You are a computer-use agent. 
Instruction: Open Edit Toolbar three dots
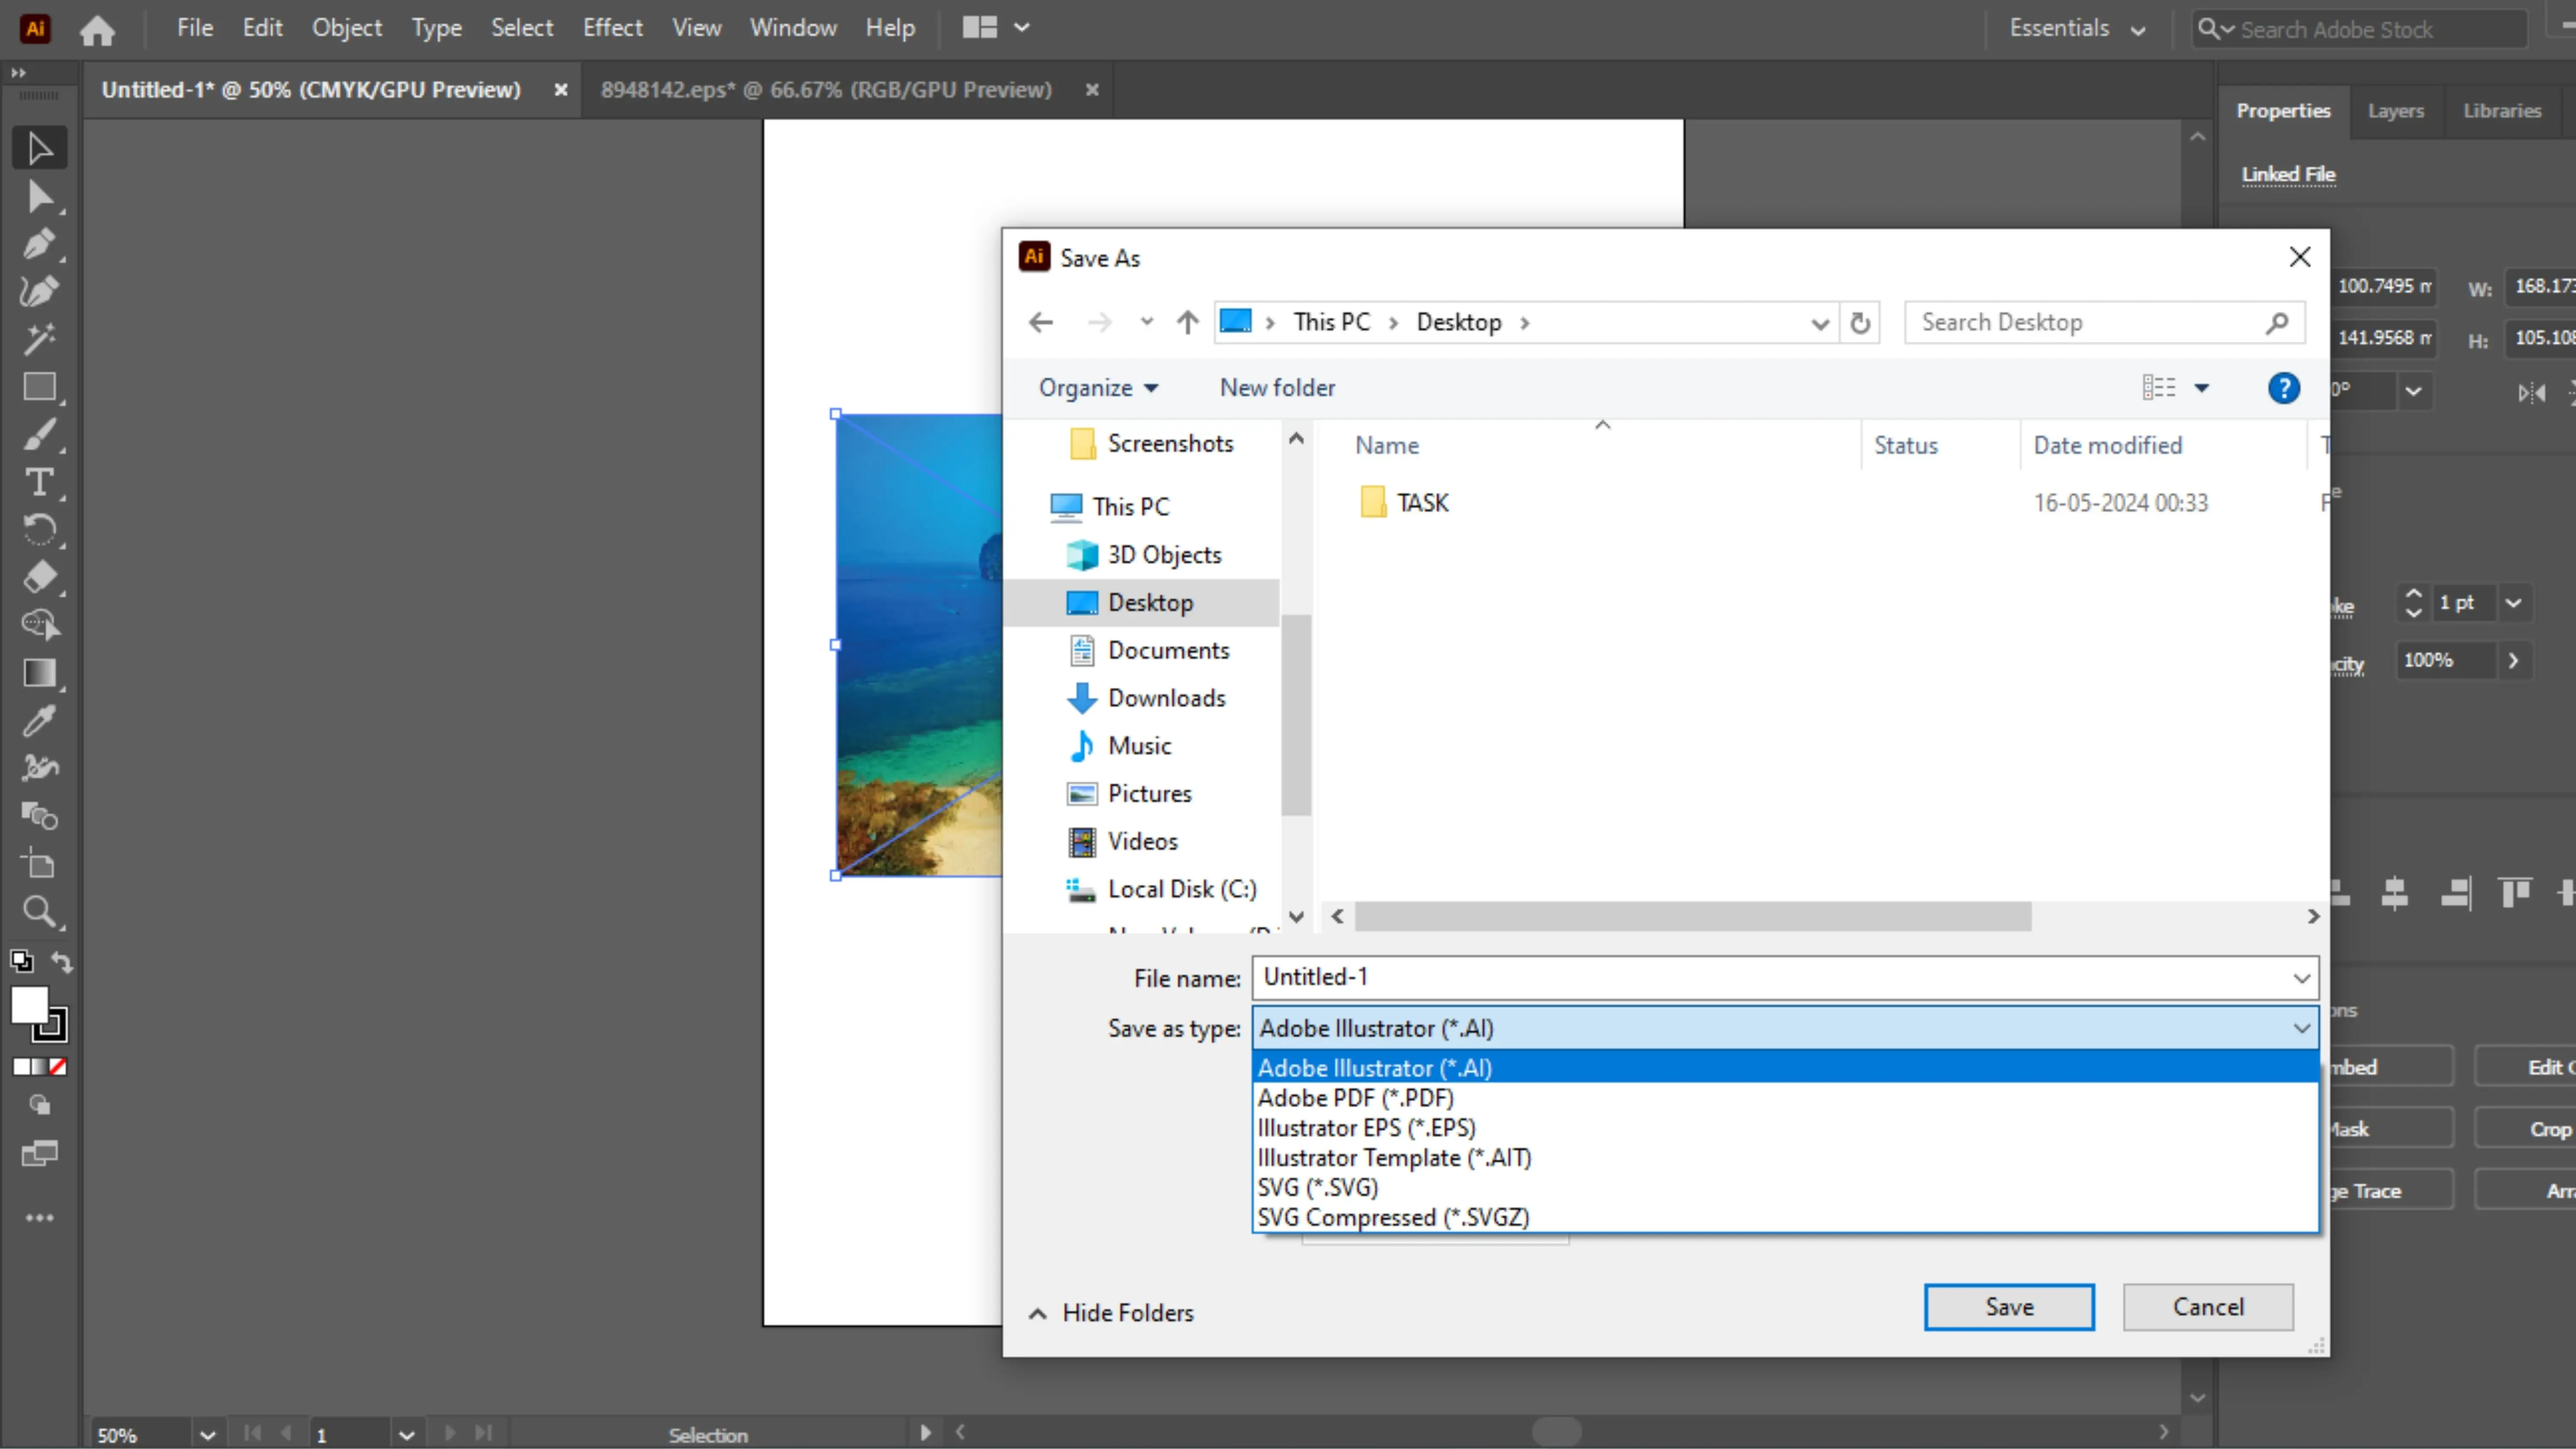(40, 1217)
